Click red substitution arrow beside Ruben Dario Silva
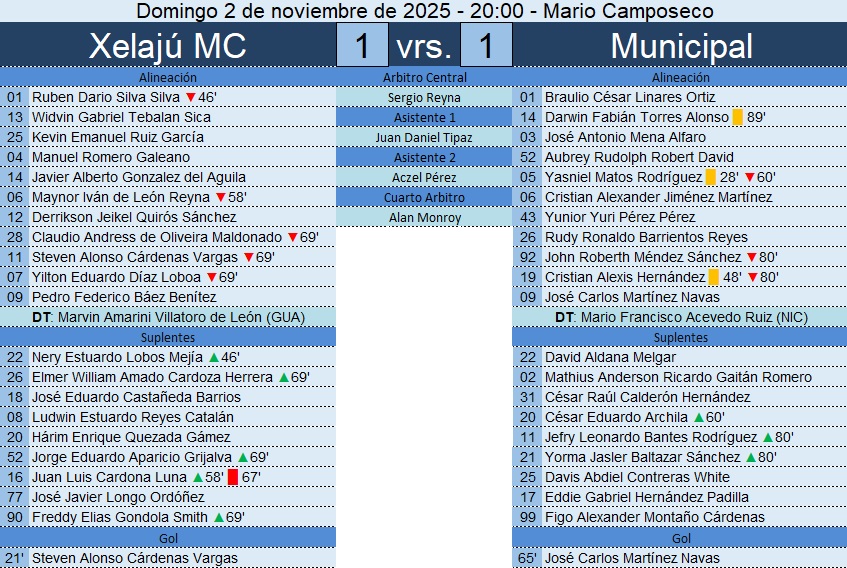 pyautogui.click(x=190, y=97)
